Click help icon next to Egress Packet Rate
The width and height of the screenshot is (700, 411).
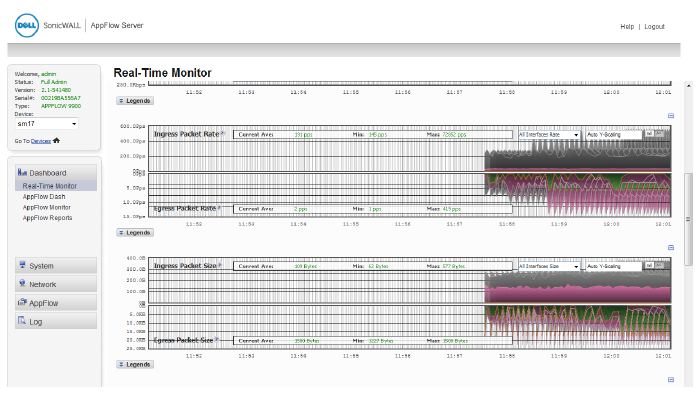[x=219, y=208]
